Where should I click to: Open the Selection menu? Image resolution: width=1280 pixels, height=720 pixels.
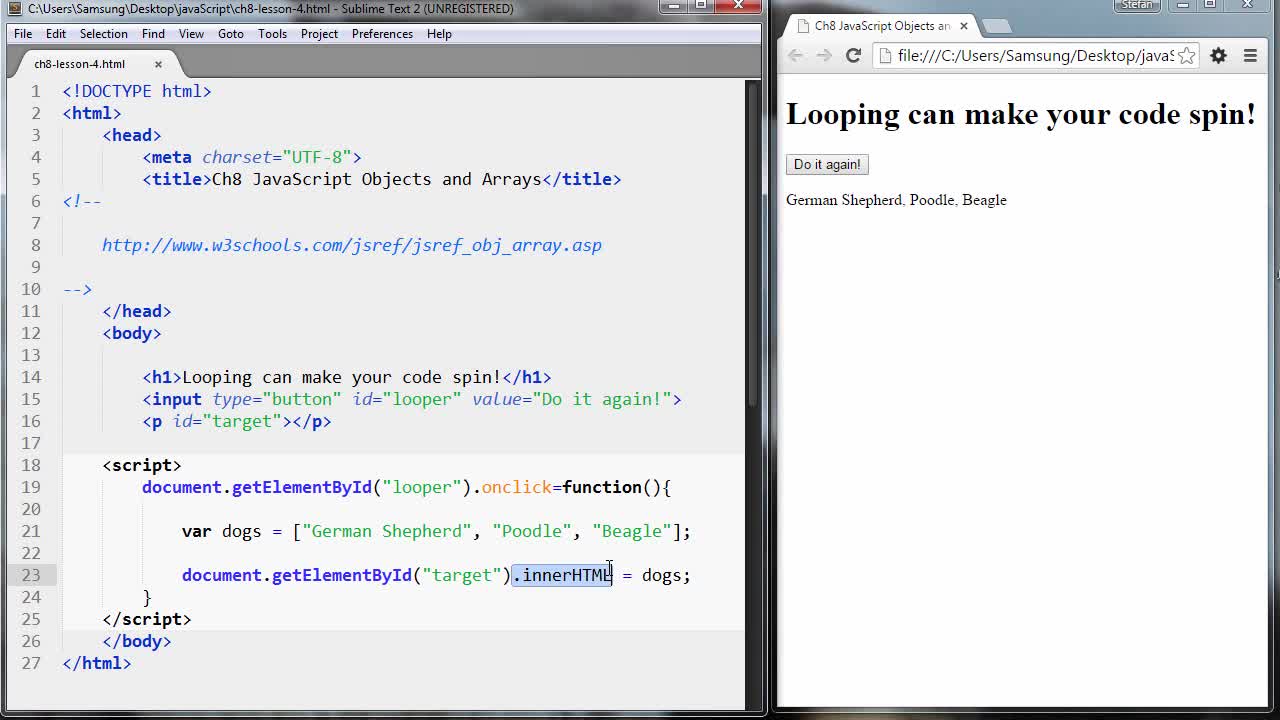[104, 34]
